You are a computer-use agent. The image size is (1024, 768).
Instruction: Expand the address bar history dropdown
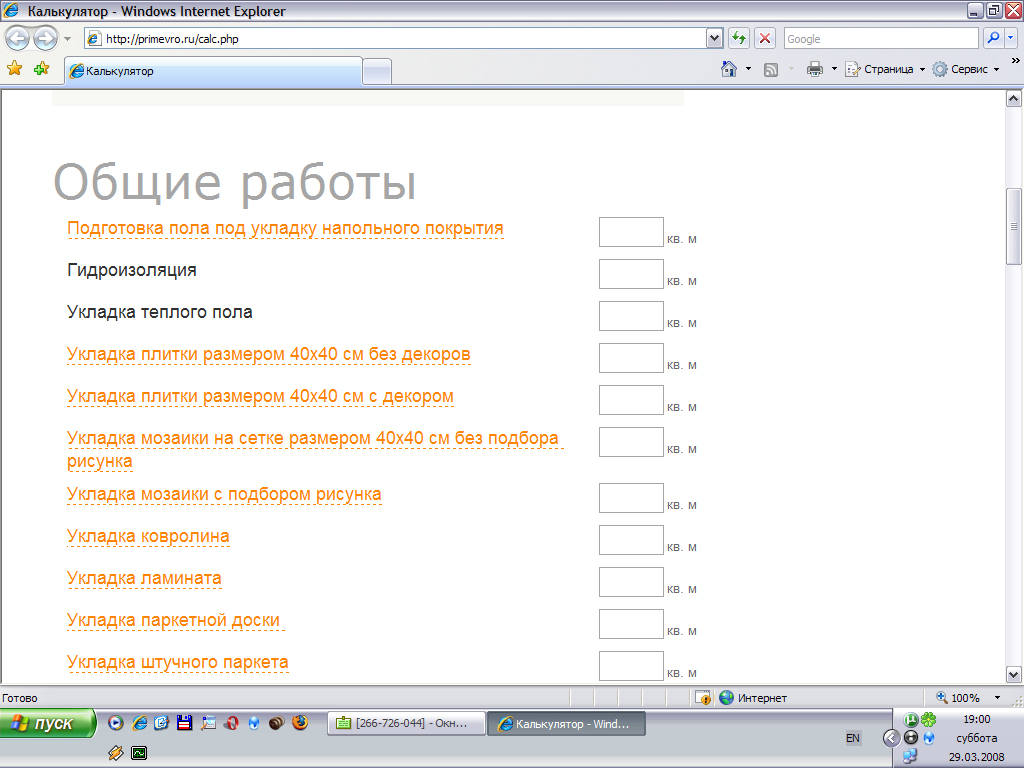(714, 39)
